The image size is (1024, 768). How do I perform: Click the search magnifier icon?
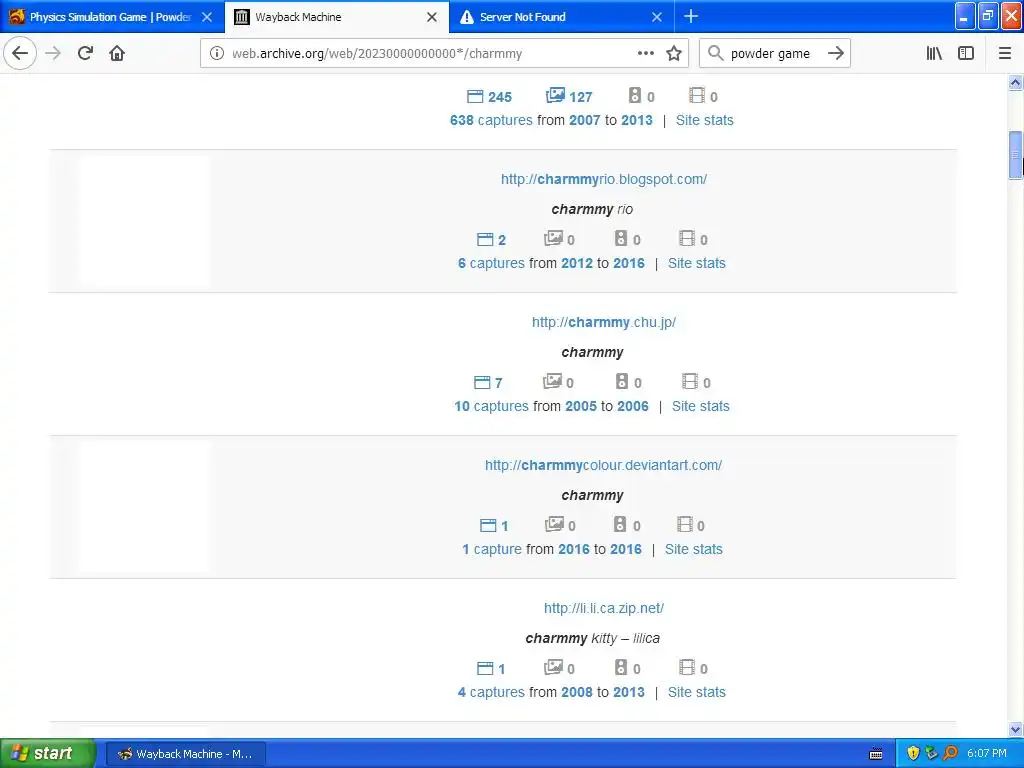tap(716, 54)
